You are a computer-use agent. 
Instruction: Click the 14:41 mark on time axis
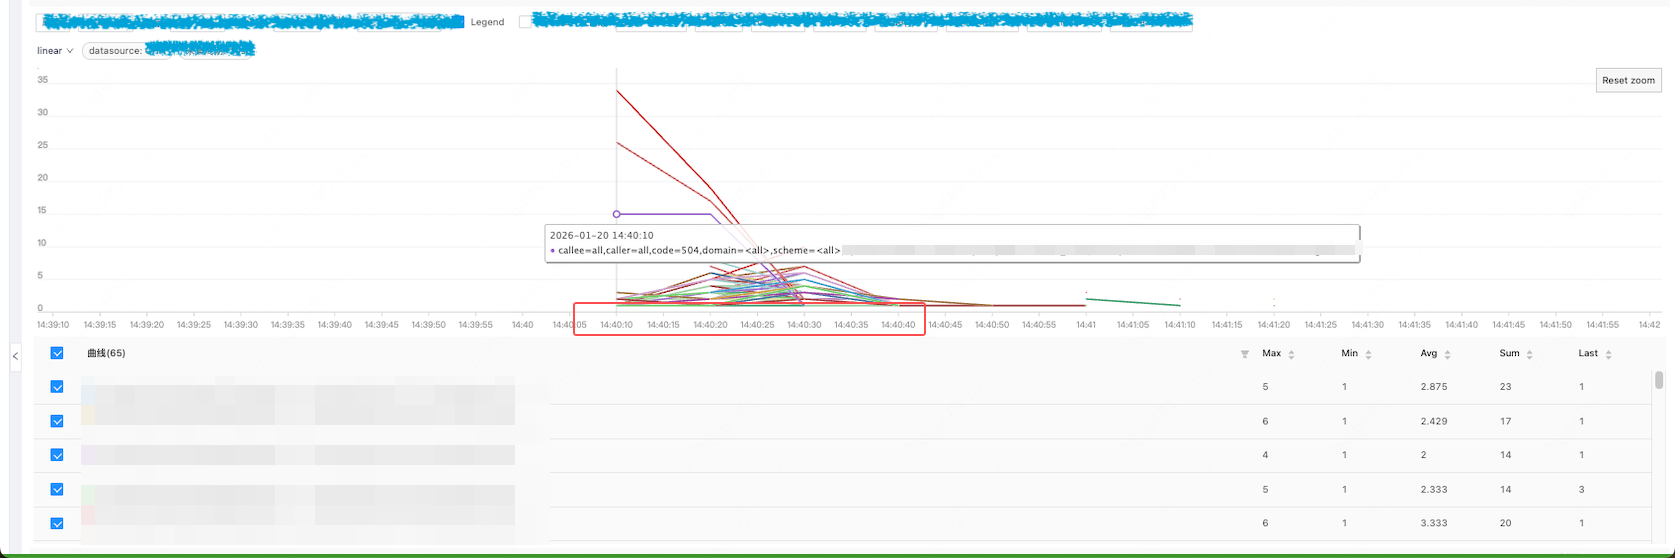1086,324
